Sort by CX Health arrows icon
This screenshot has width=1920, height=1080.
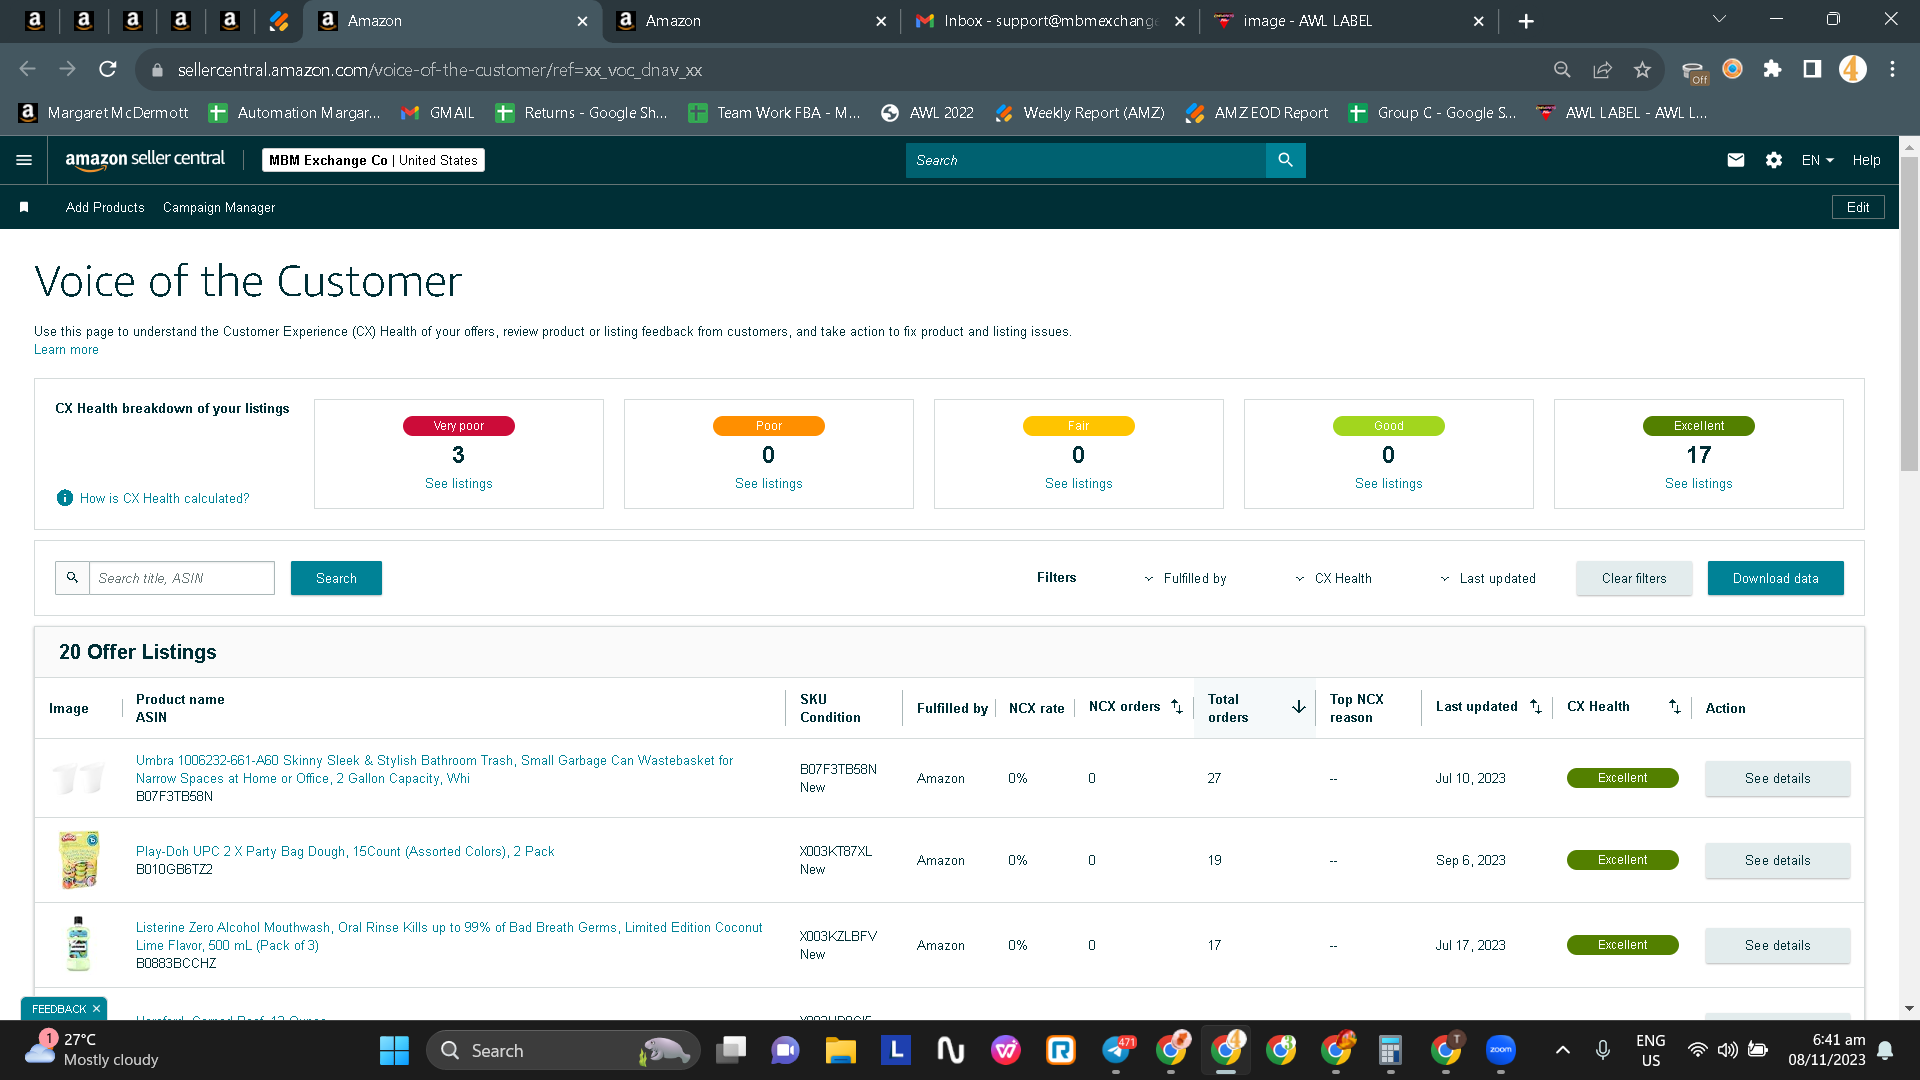click(x=1675, y=707)
